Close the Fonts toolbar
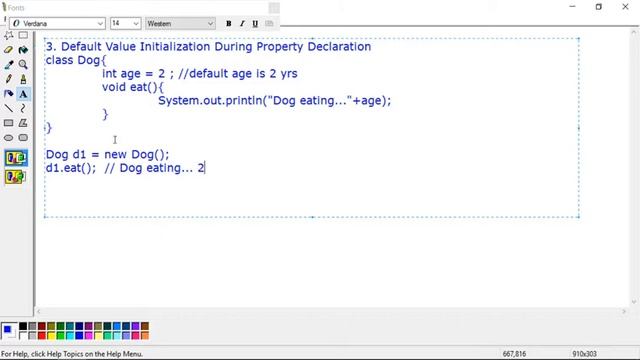The width and height of the screenshot is (640, 360). click(274, 8)
